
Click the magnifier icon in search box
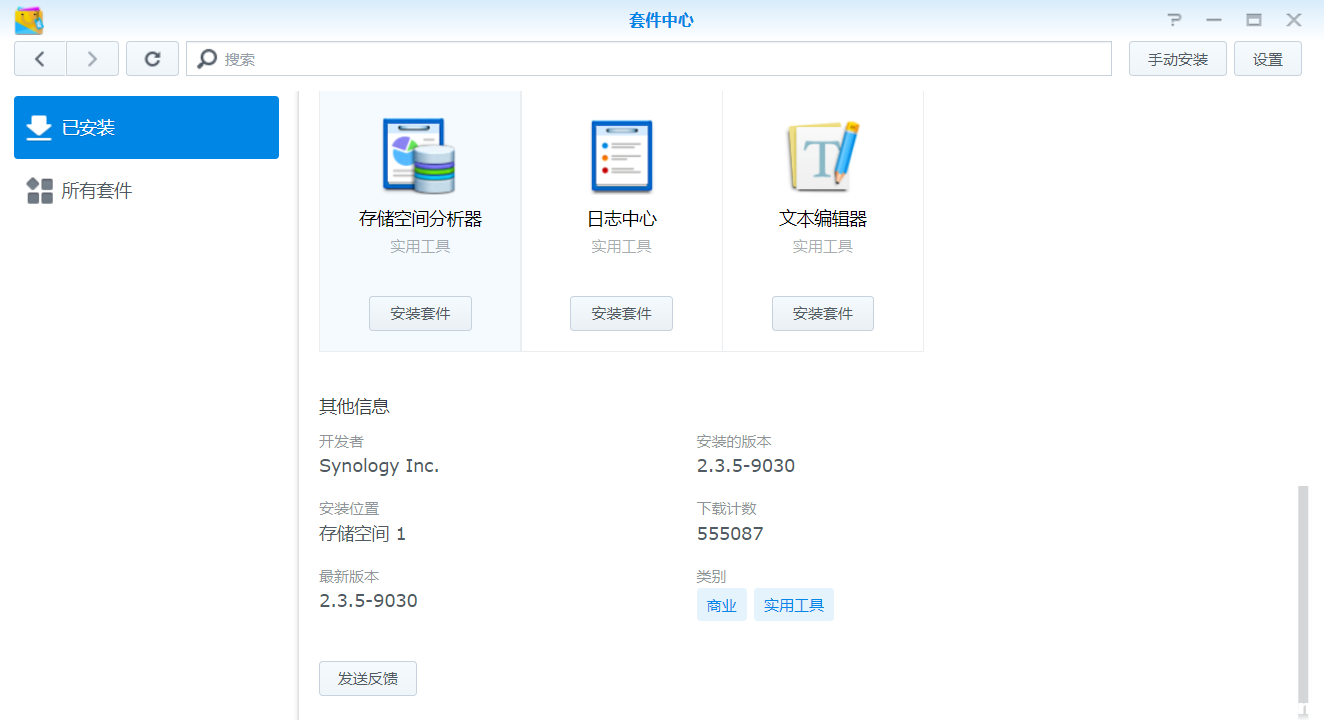(x=207, y=59)
